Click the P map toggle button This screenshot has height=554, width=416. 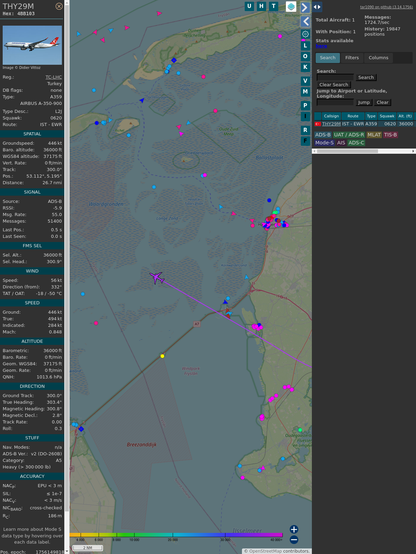[x=305, y=105]
